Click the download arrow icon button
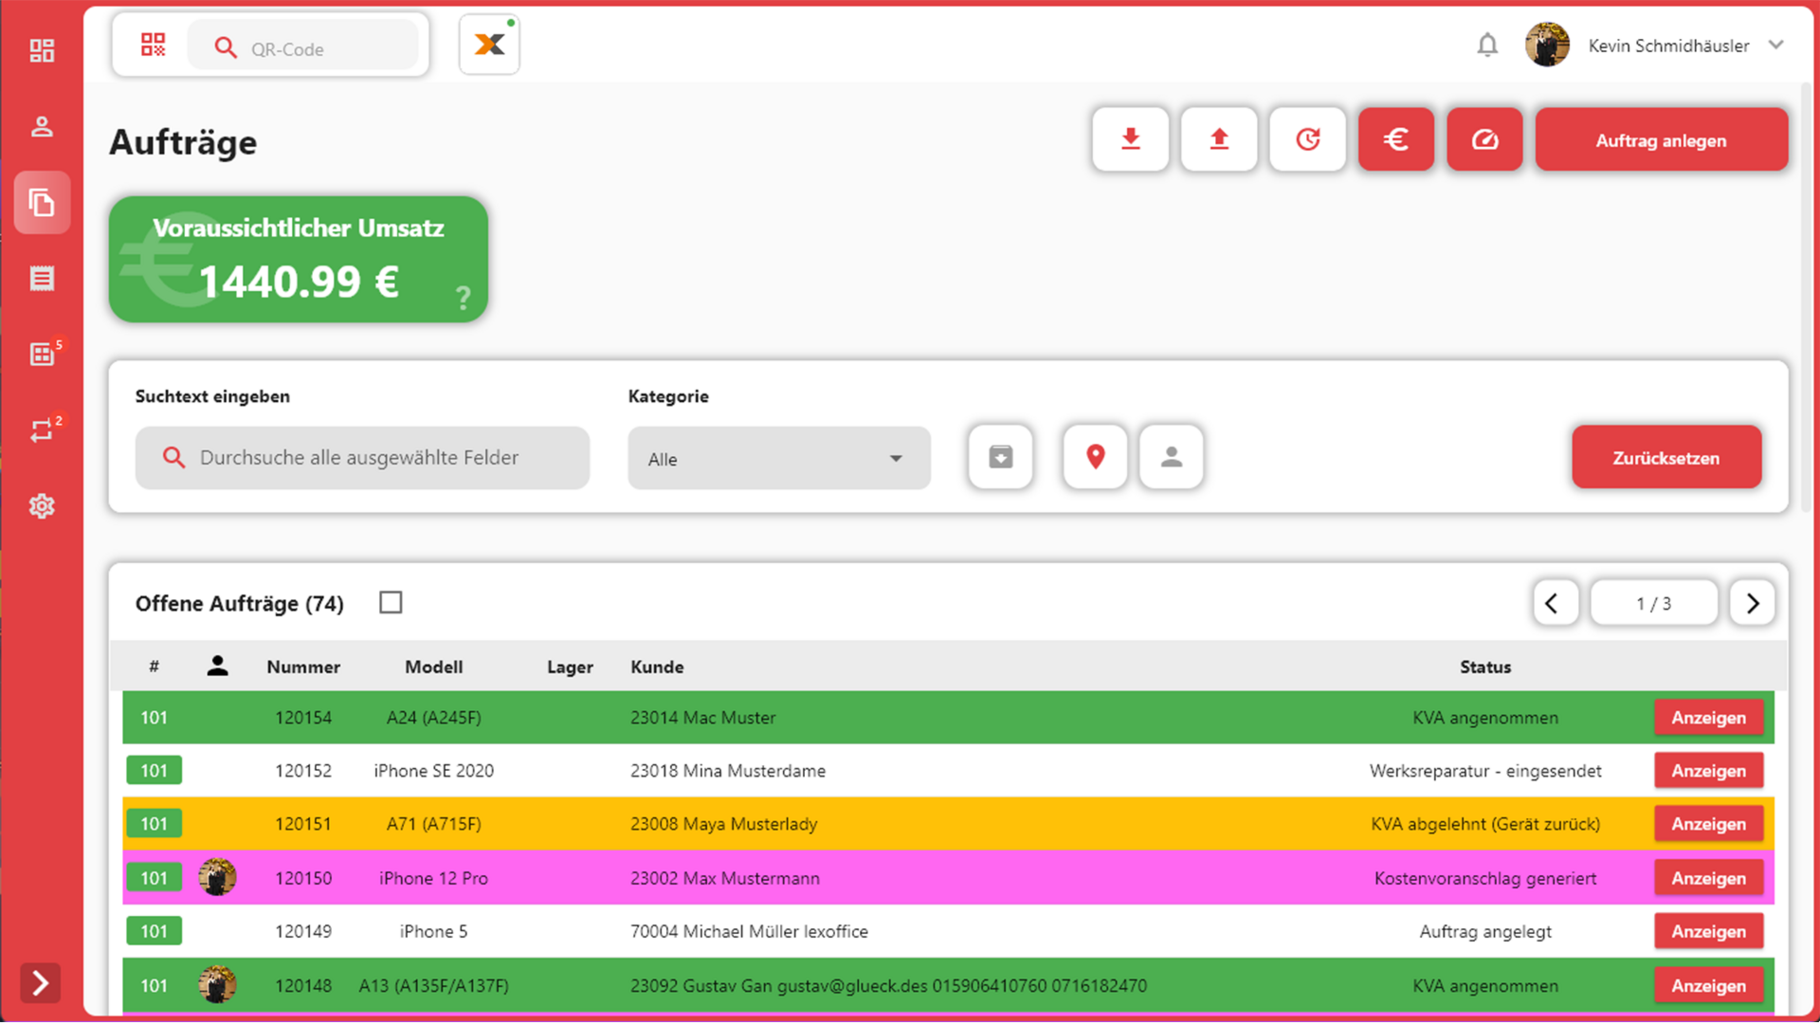Viewport: 1820px width, 1024px height. click(1130, 140)
